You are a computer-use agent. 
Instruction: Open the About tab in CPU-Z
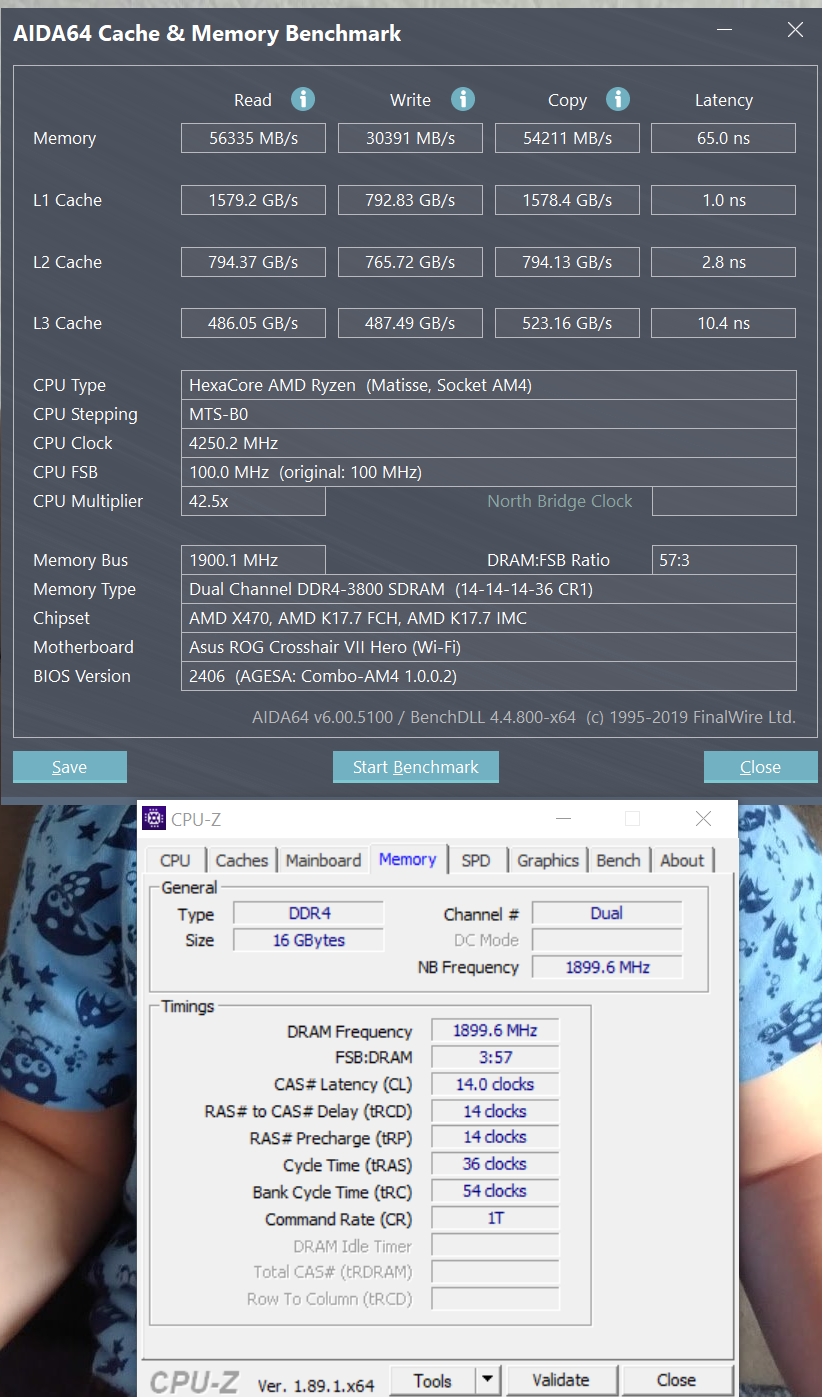pos(682,860)
